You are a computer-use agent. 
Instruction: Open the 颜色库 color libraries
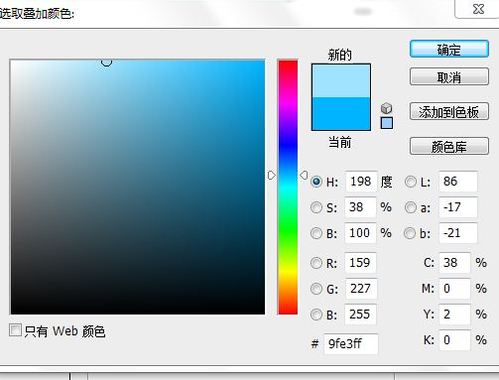(x=449, y=146)
